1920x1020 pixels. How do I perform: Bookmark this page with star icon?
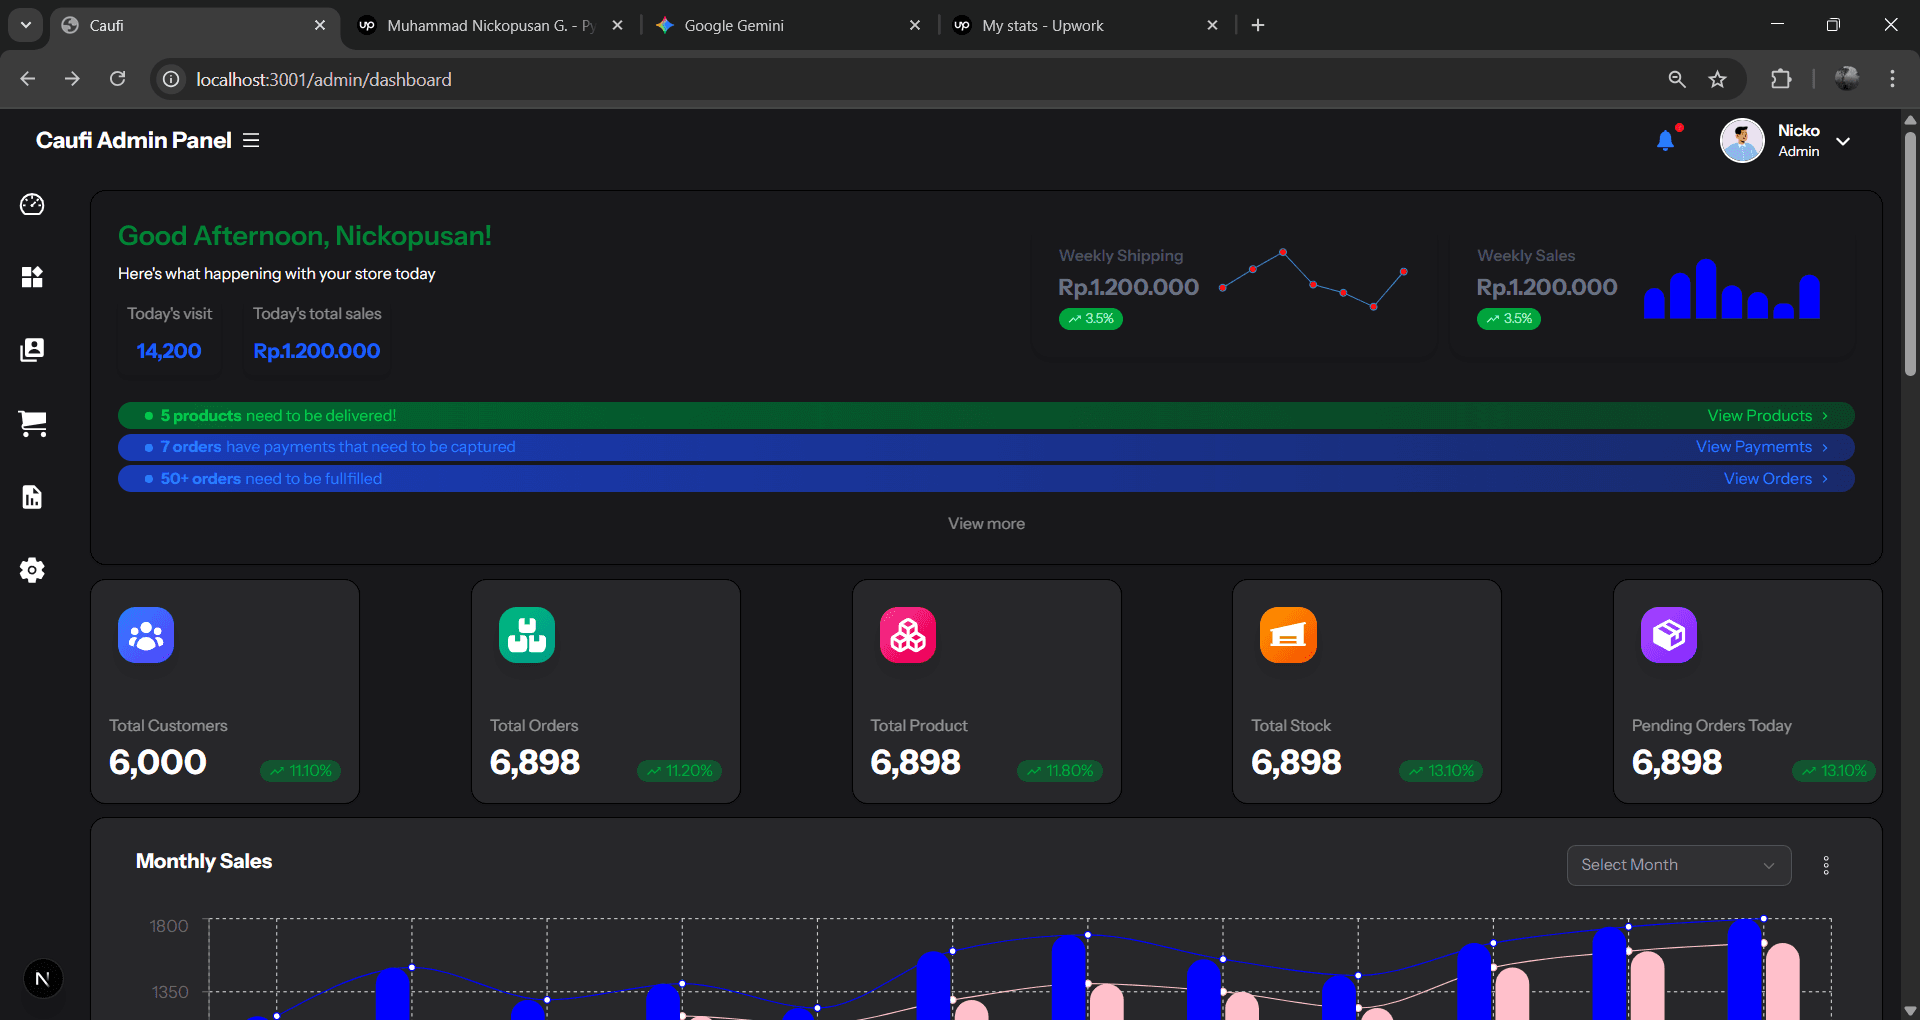1718,79
